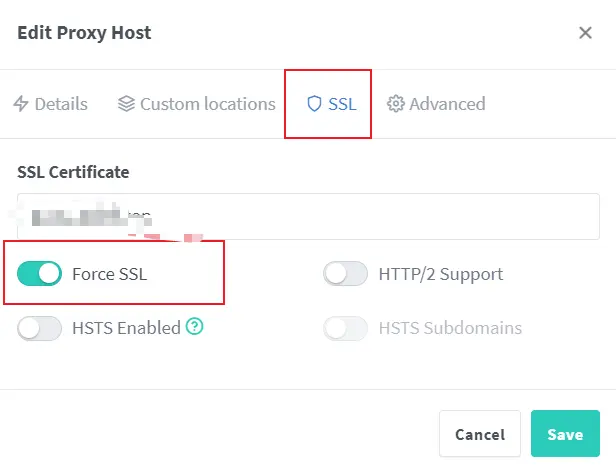The image size is (616, 473).
Task: Click the shield icon on SSL tab
Action: 314,104
